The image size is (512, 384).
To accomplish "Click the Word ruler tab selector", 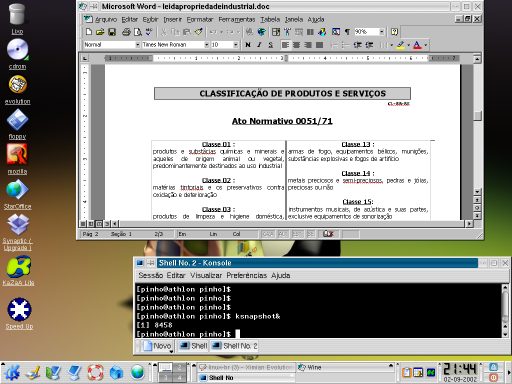I will [85, 58].
